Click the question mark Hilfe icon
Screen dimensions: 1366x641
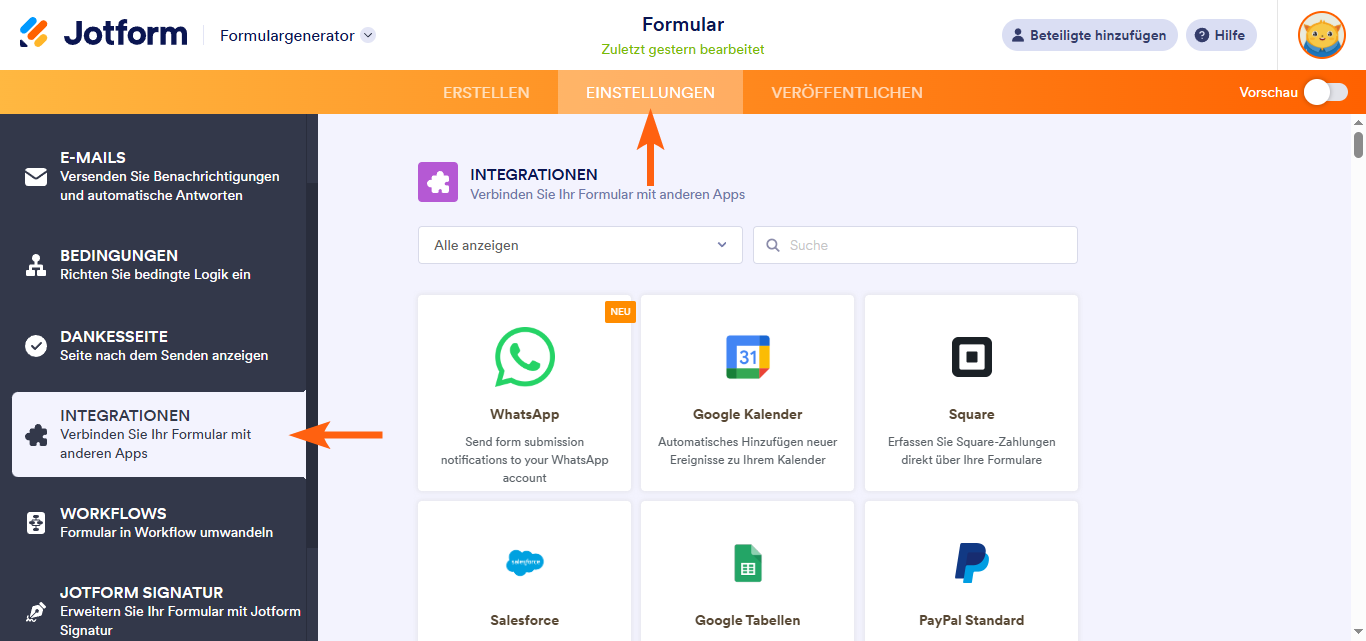pos(1202,35)
